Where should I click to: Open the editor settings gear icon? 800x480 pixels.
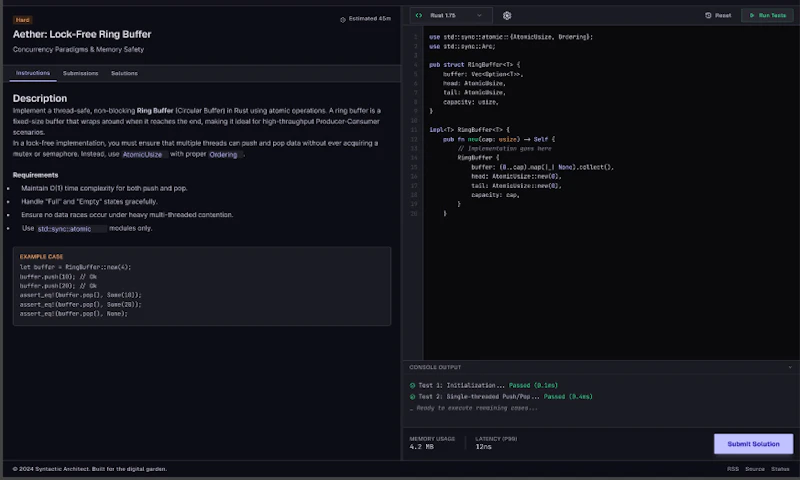507,16
